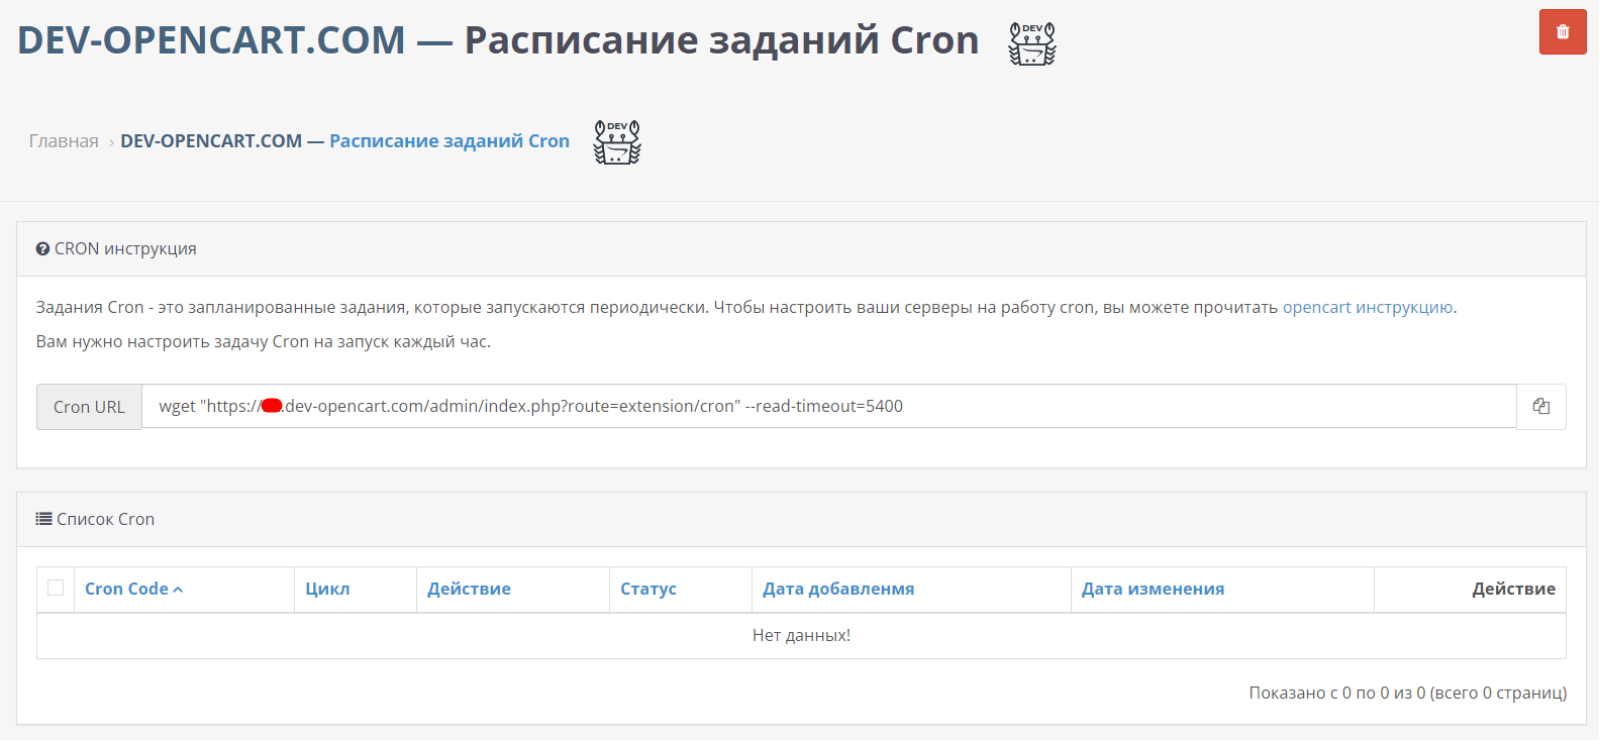Viewport: 1600px width, 741px height.
Task: Click inside the Cron URL wget field
Action: (x=829, y=406)
